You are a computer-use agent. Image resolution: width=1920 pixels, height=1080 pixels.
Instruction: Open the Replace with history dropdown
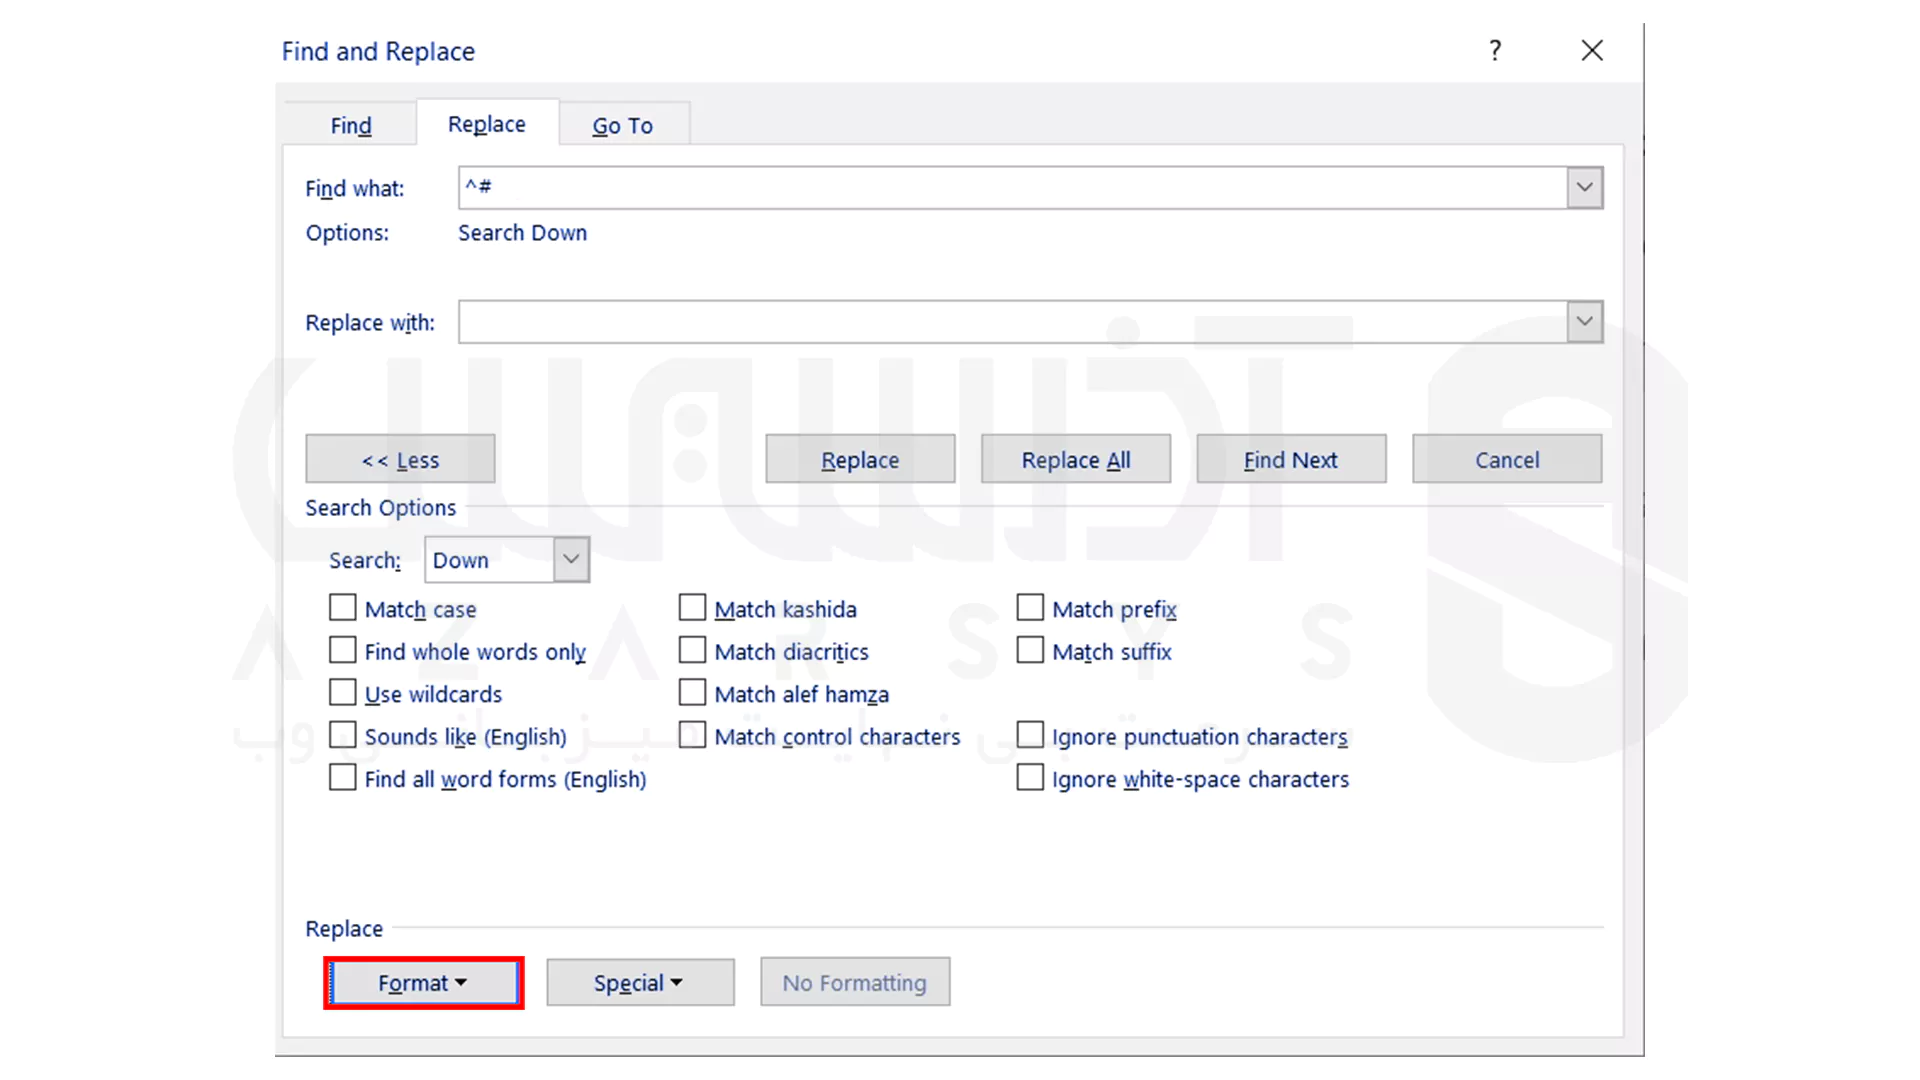click(1584, 320)
